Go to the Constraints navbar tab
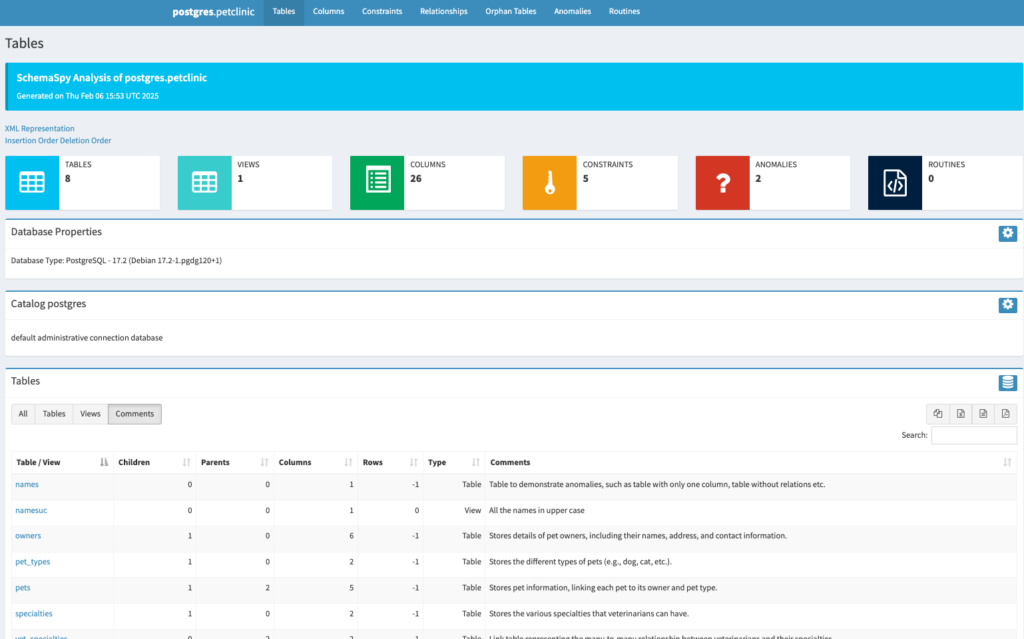 pyautogui.click(x=382, y=12)
